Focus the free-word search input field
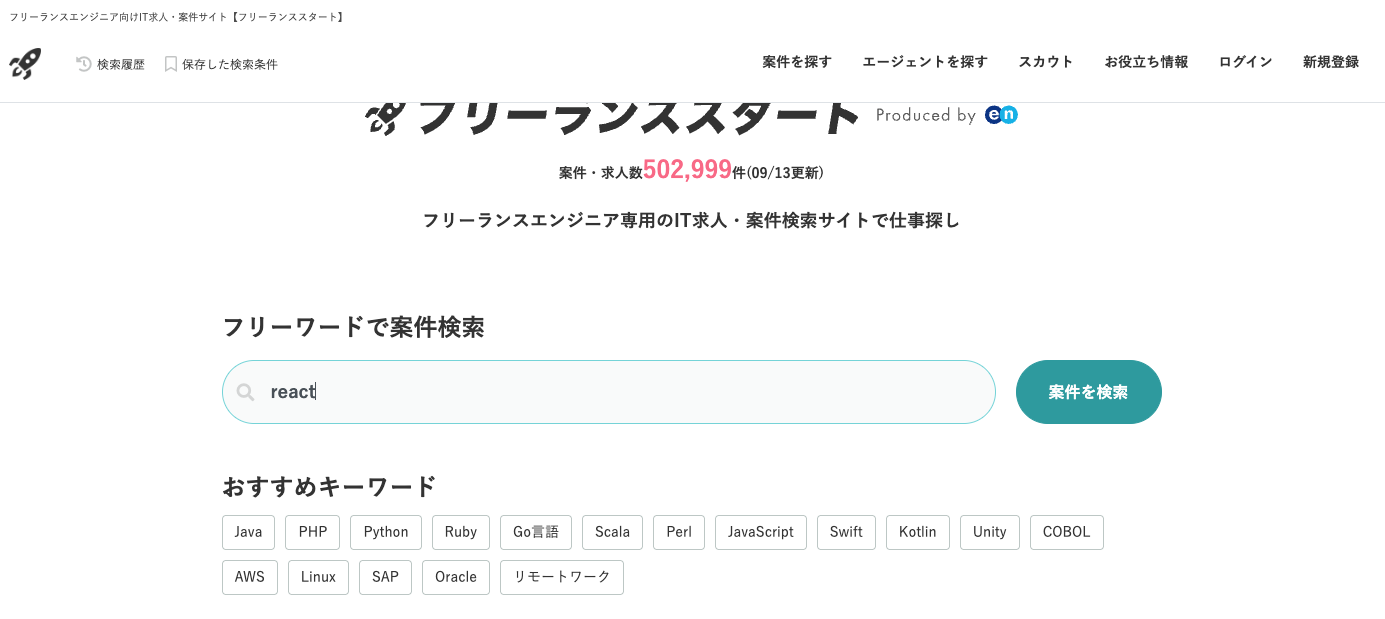Image resolution: width=1385 pixels, height=619 pixels. pyautogui.click(x=620, y=392)
